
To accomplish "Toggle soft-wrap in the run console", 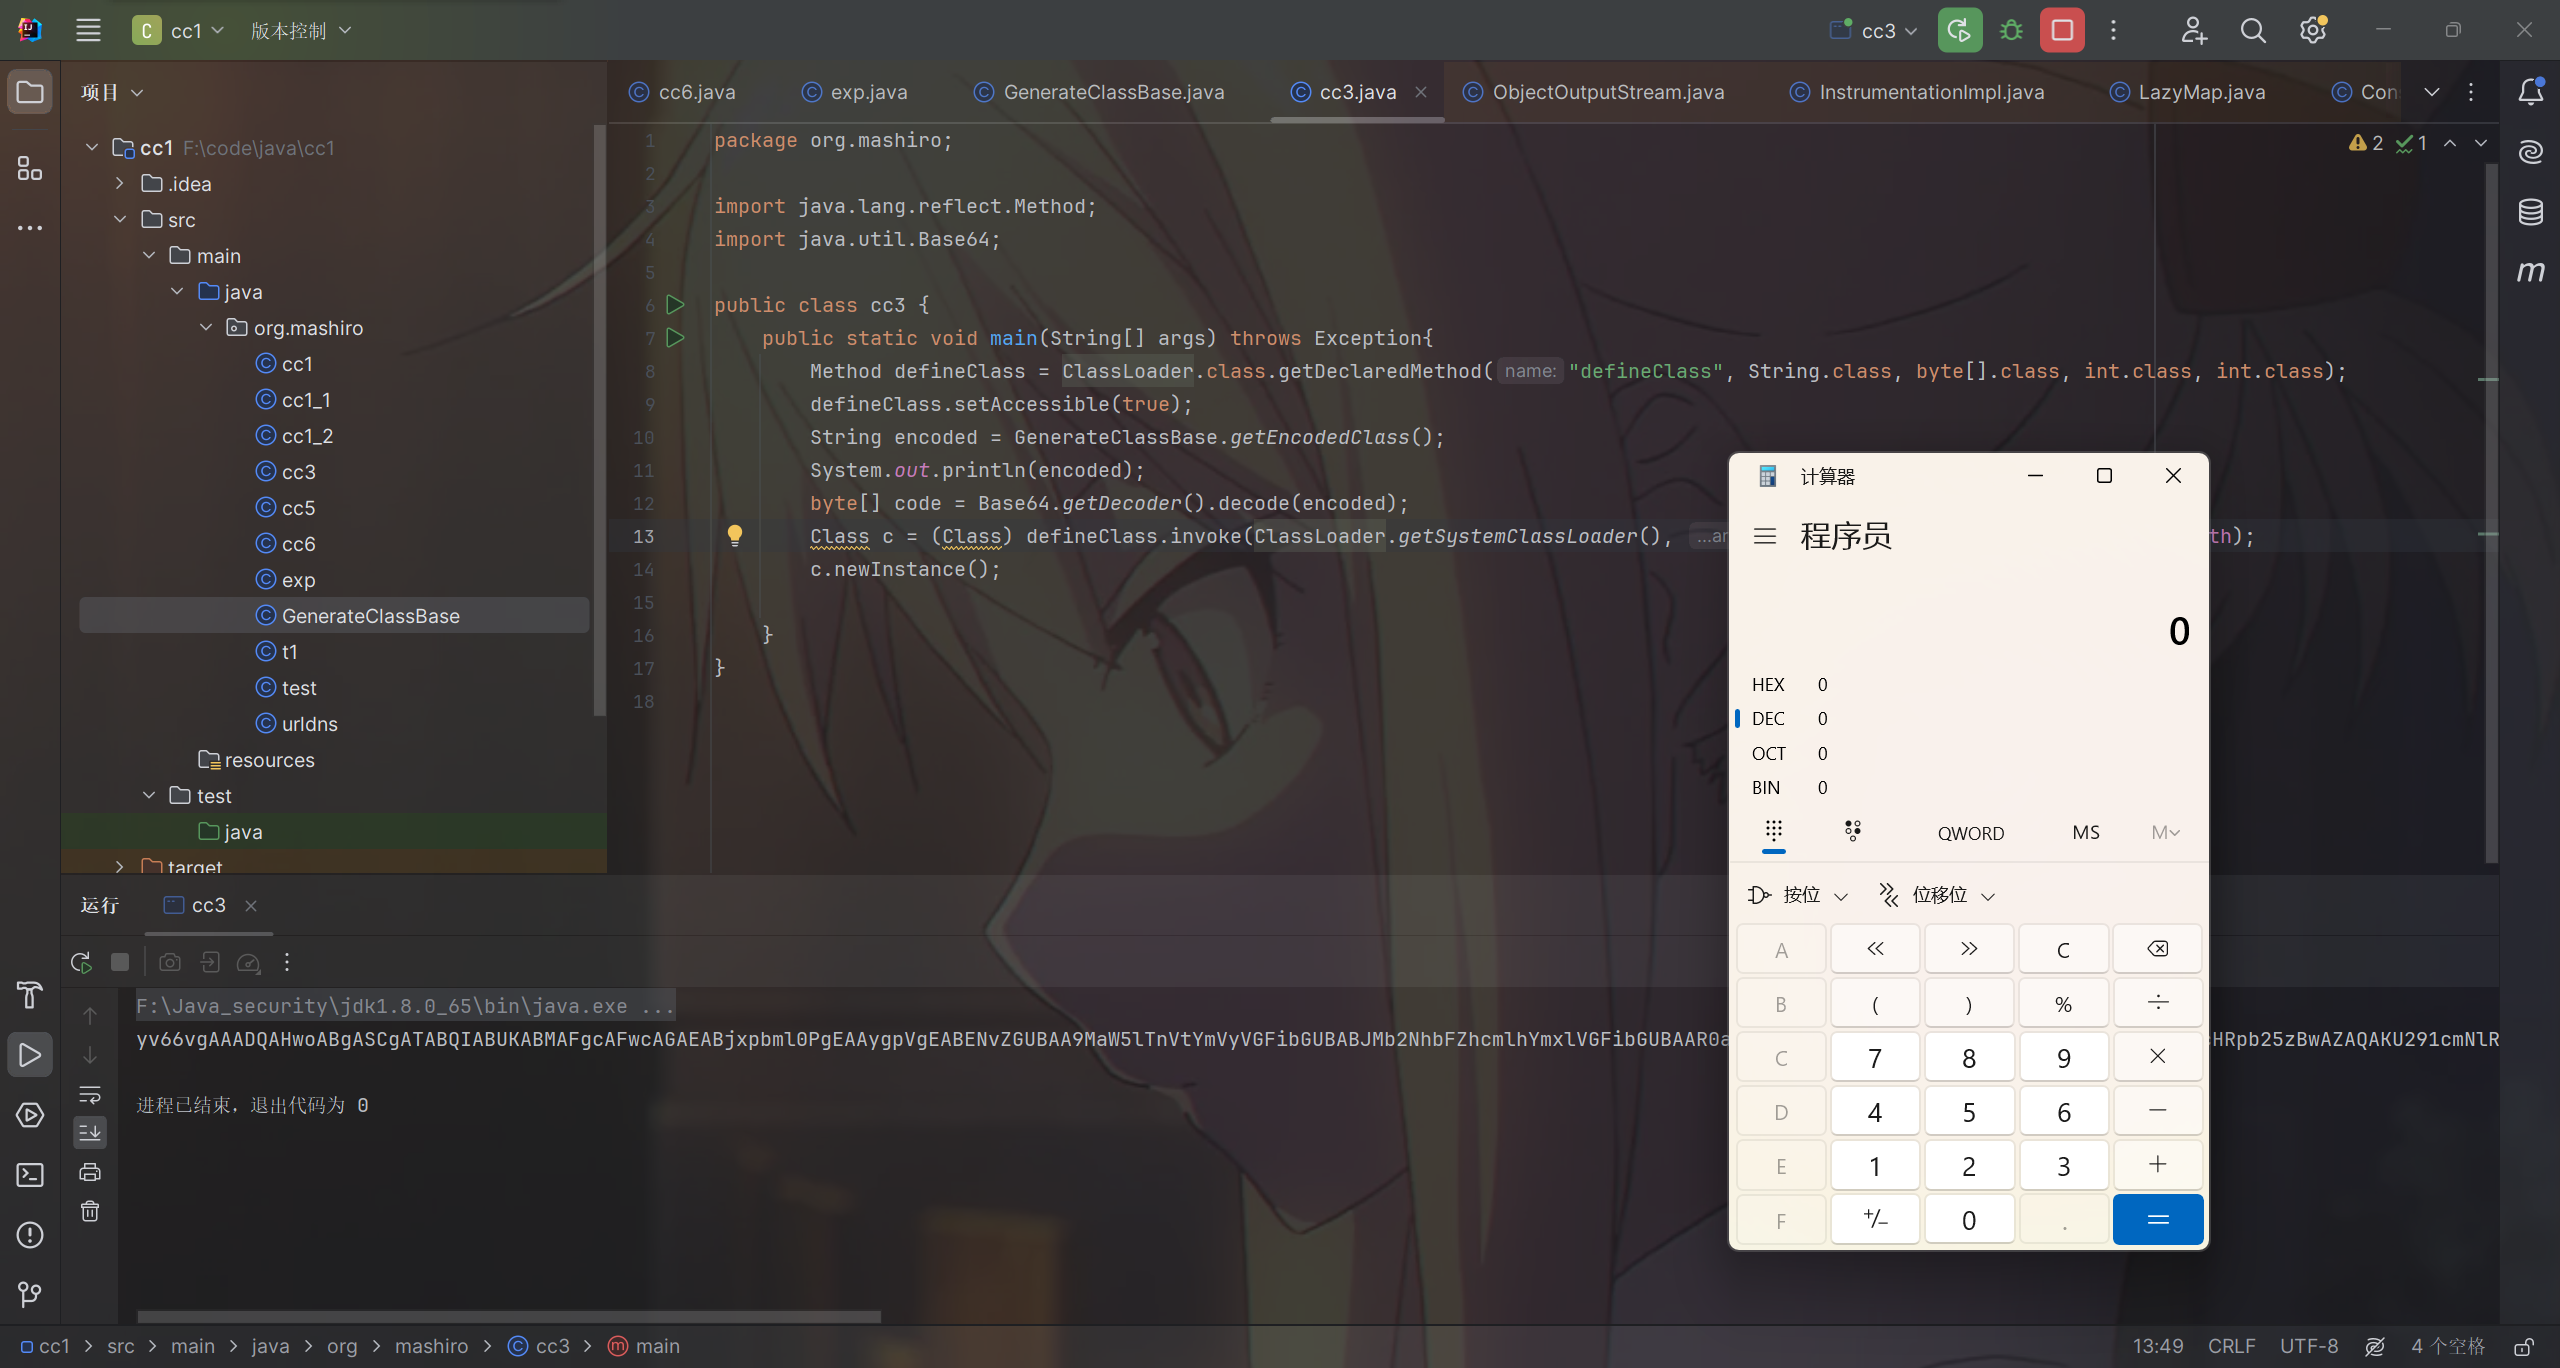I will pos(90,1094).
